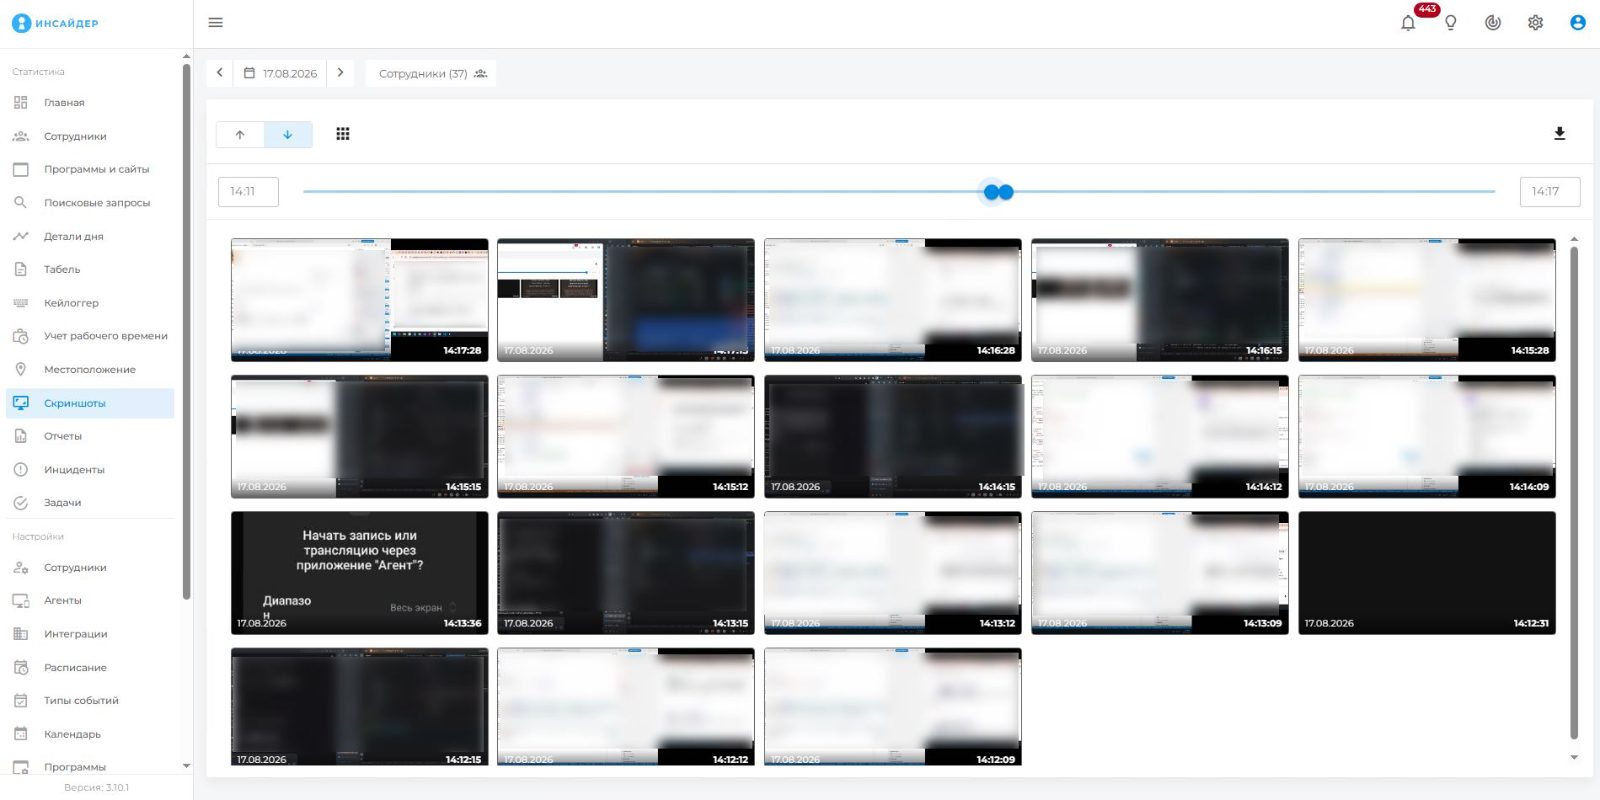Open the screenshot thumbnail from 14:12:31
The height and width of the screenshot is (800, 1600).
click(x=1427, y=572)
